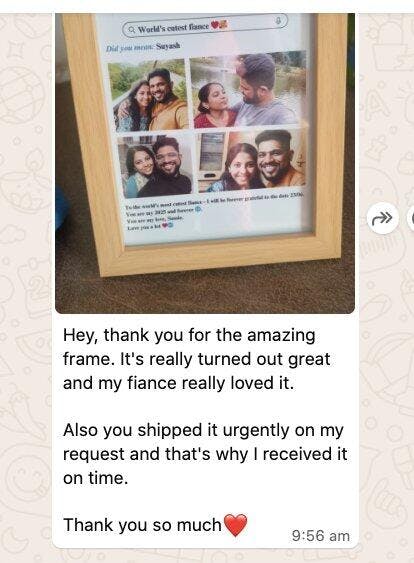The image size is (414, 563).
Task: Open the framed photo image attachment
Action: (x=205, y=163)
